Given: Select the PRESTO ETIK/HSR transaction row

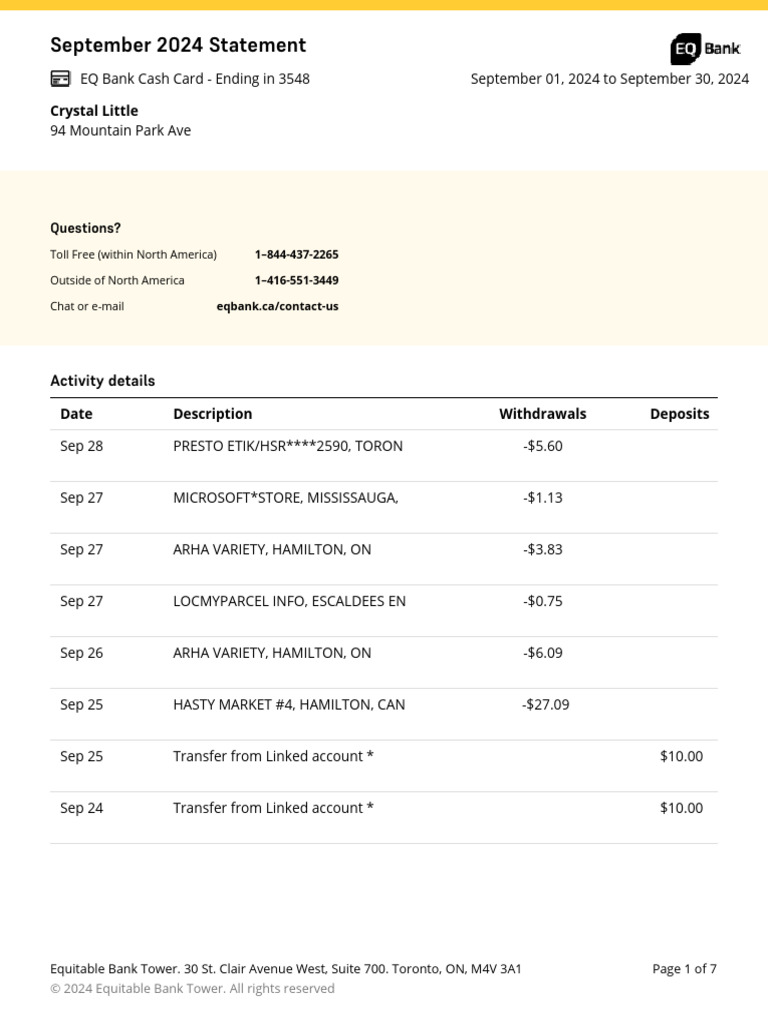Looking at the screenshot, I should 288,446.
